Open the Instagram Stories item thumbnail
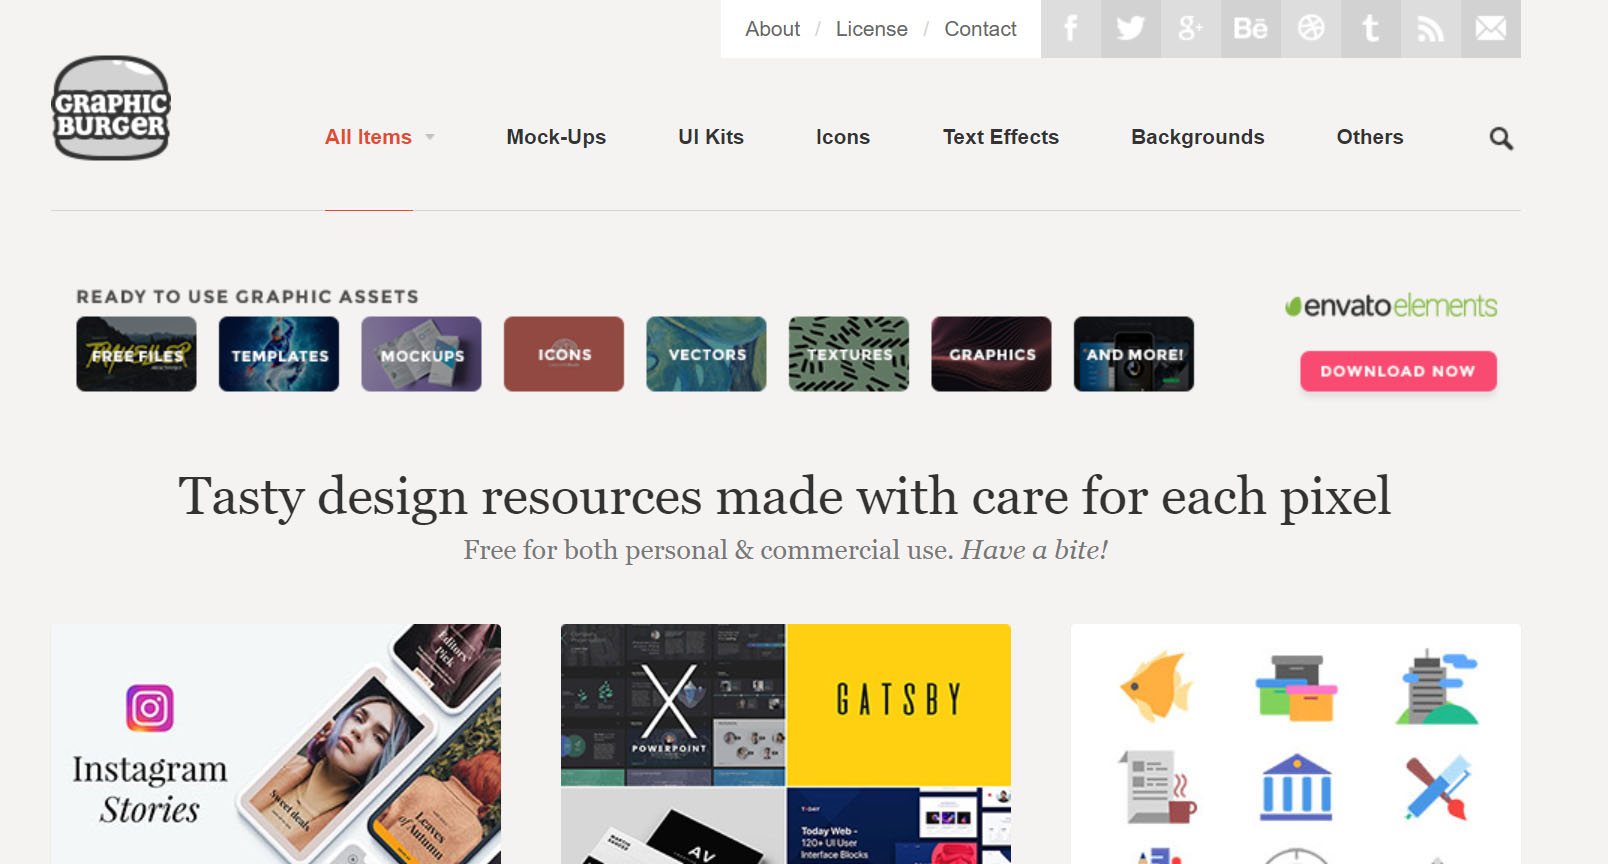The height and width of the screenshot is (864, 1608). click(x=276, y=744)
